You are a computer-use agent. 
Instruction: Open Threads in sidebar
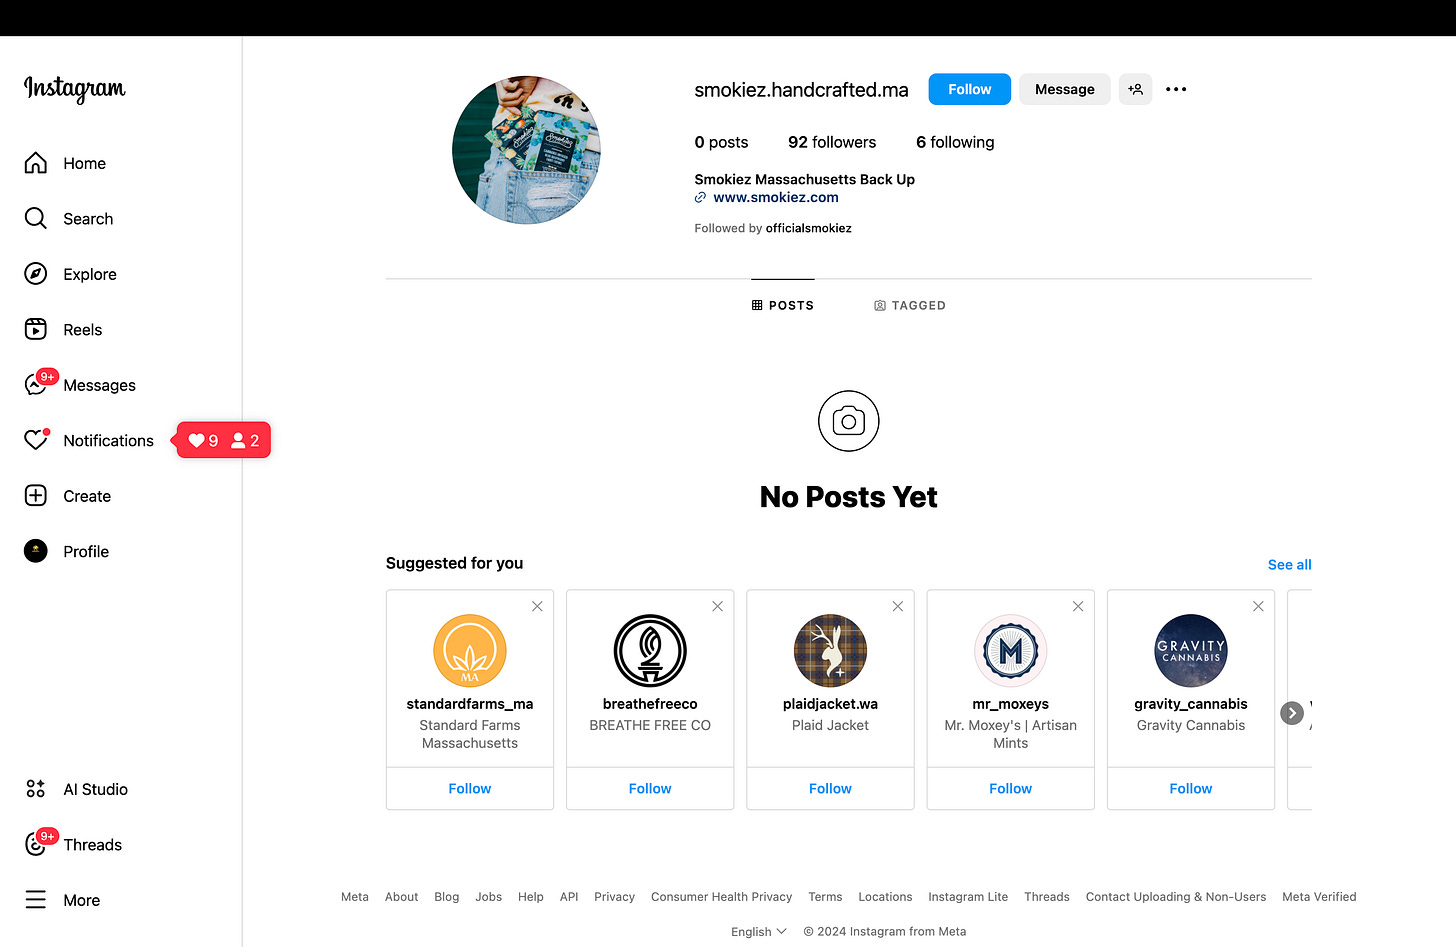(x=73, y=845)
